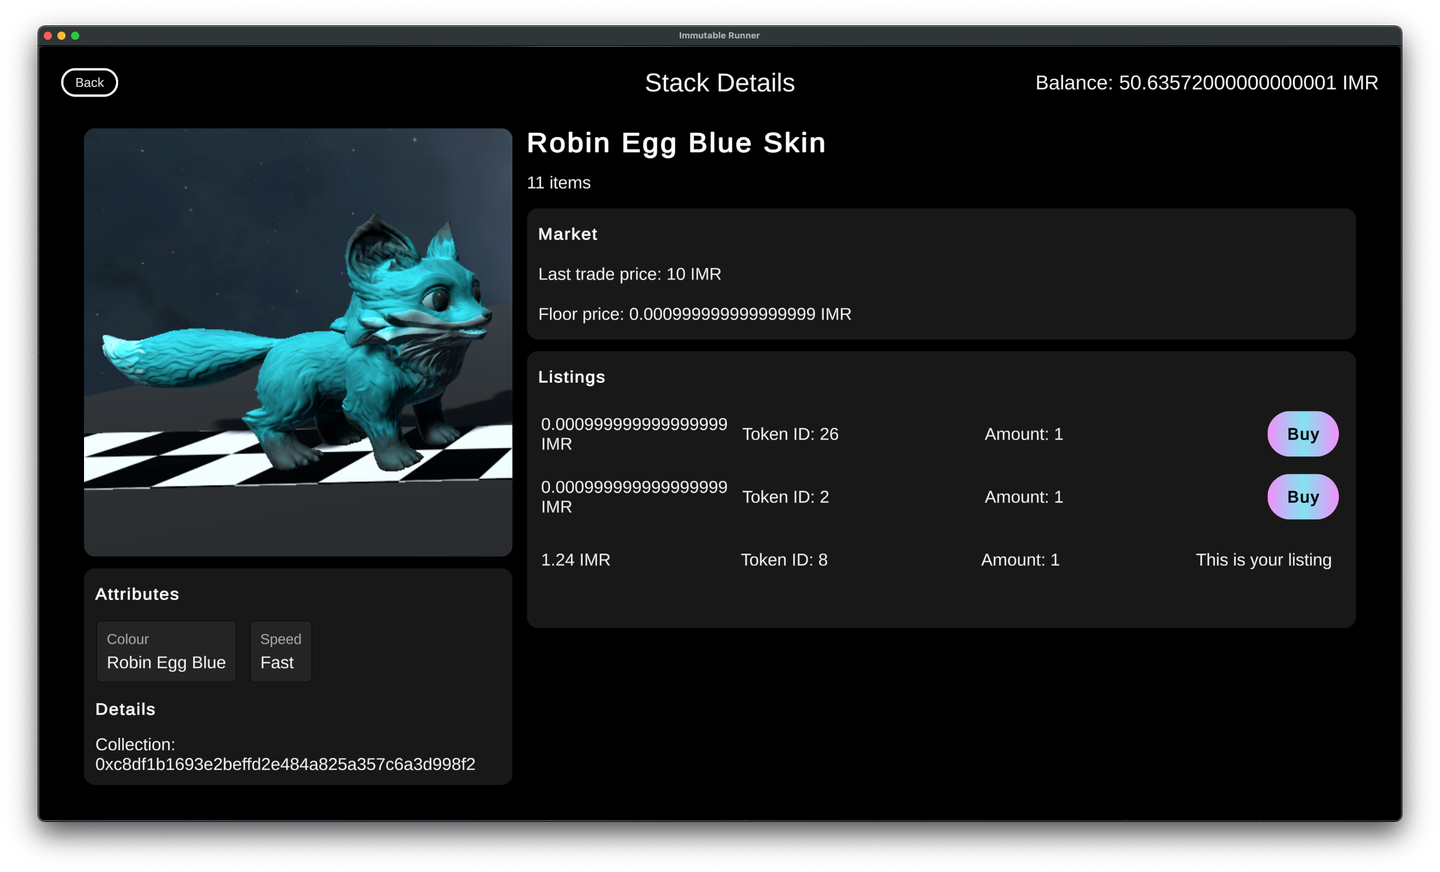Screen dimensions: 1440x872
Task: Click Amount: 1 on the Token ID 26 row
Action: pyautogui.click(x=1023, y=434)
